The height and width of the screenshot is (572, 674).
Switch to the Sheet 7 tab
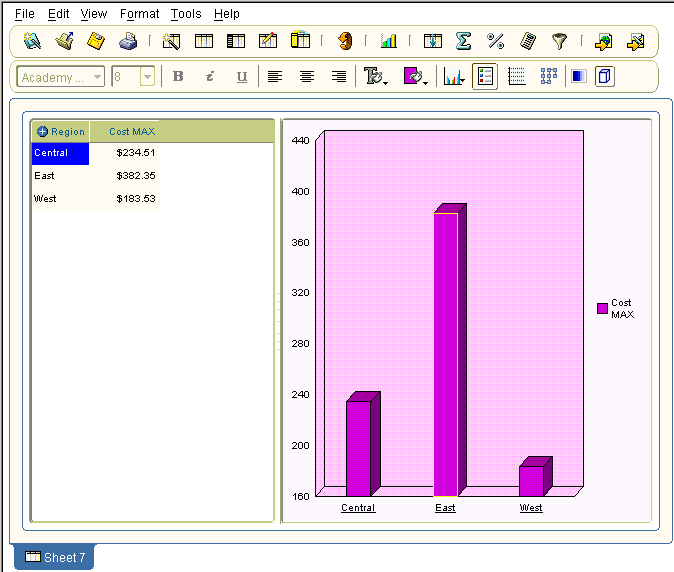click(55, 557)
